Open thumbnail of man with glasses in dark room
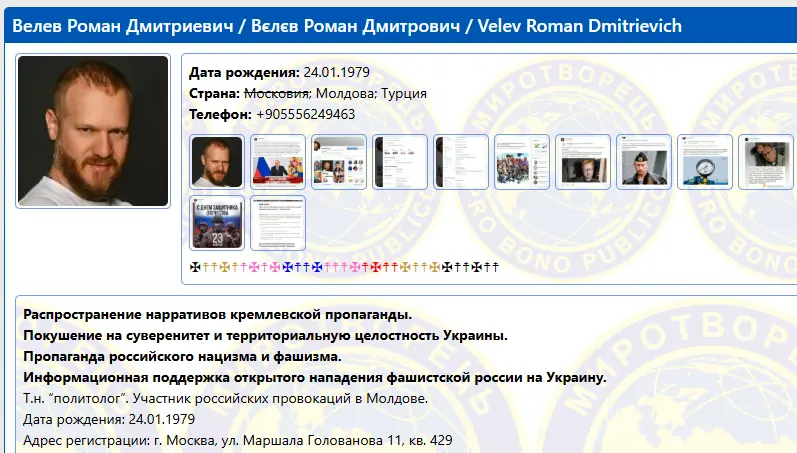Screen dimensions: 797x453 coord(583,162)
